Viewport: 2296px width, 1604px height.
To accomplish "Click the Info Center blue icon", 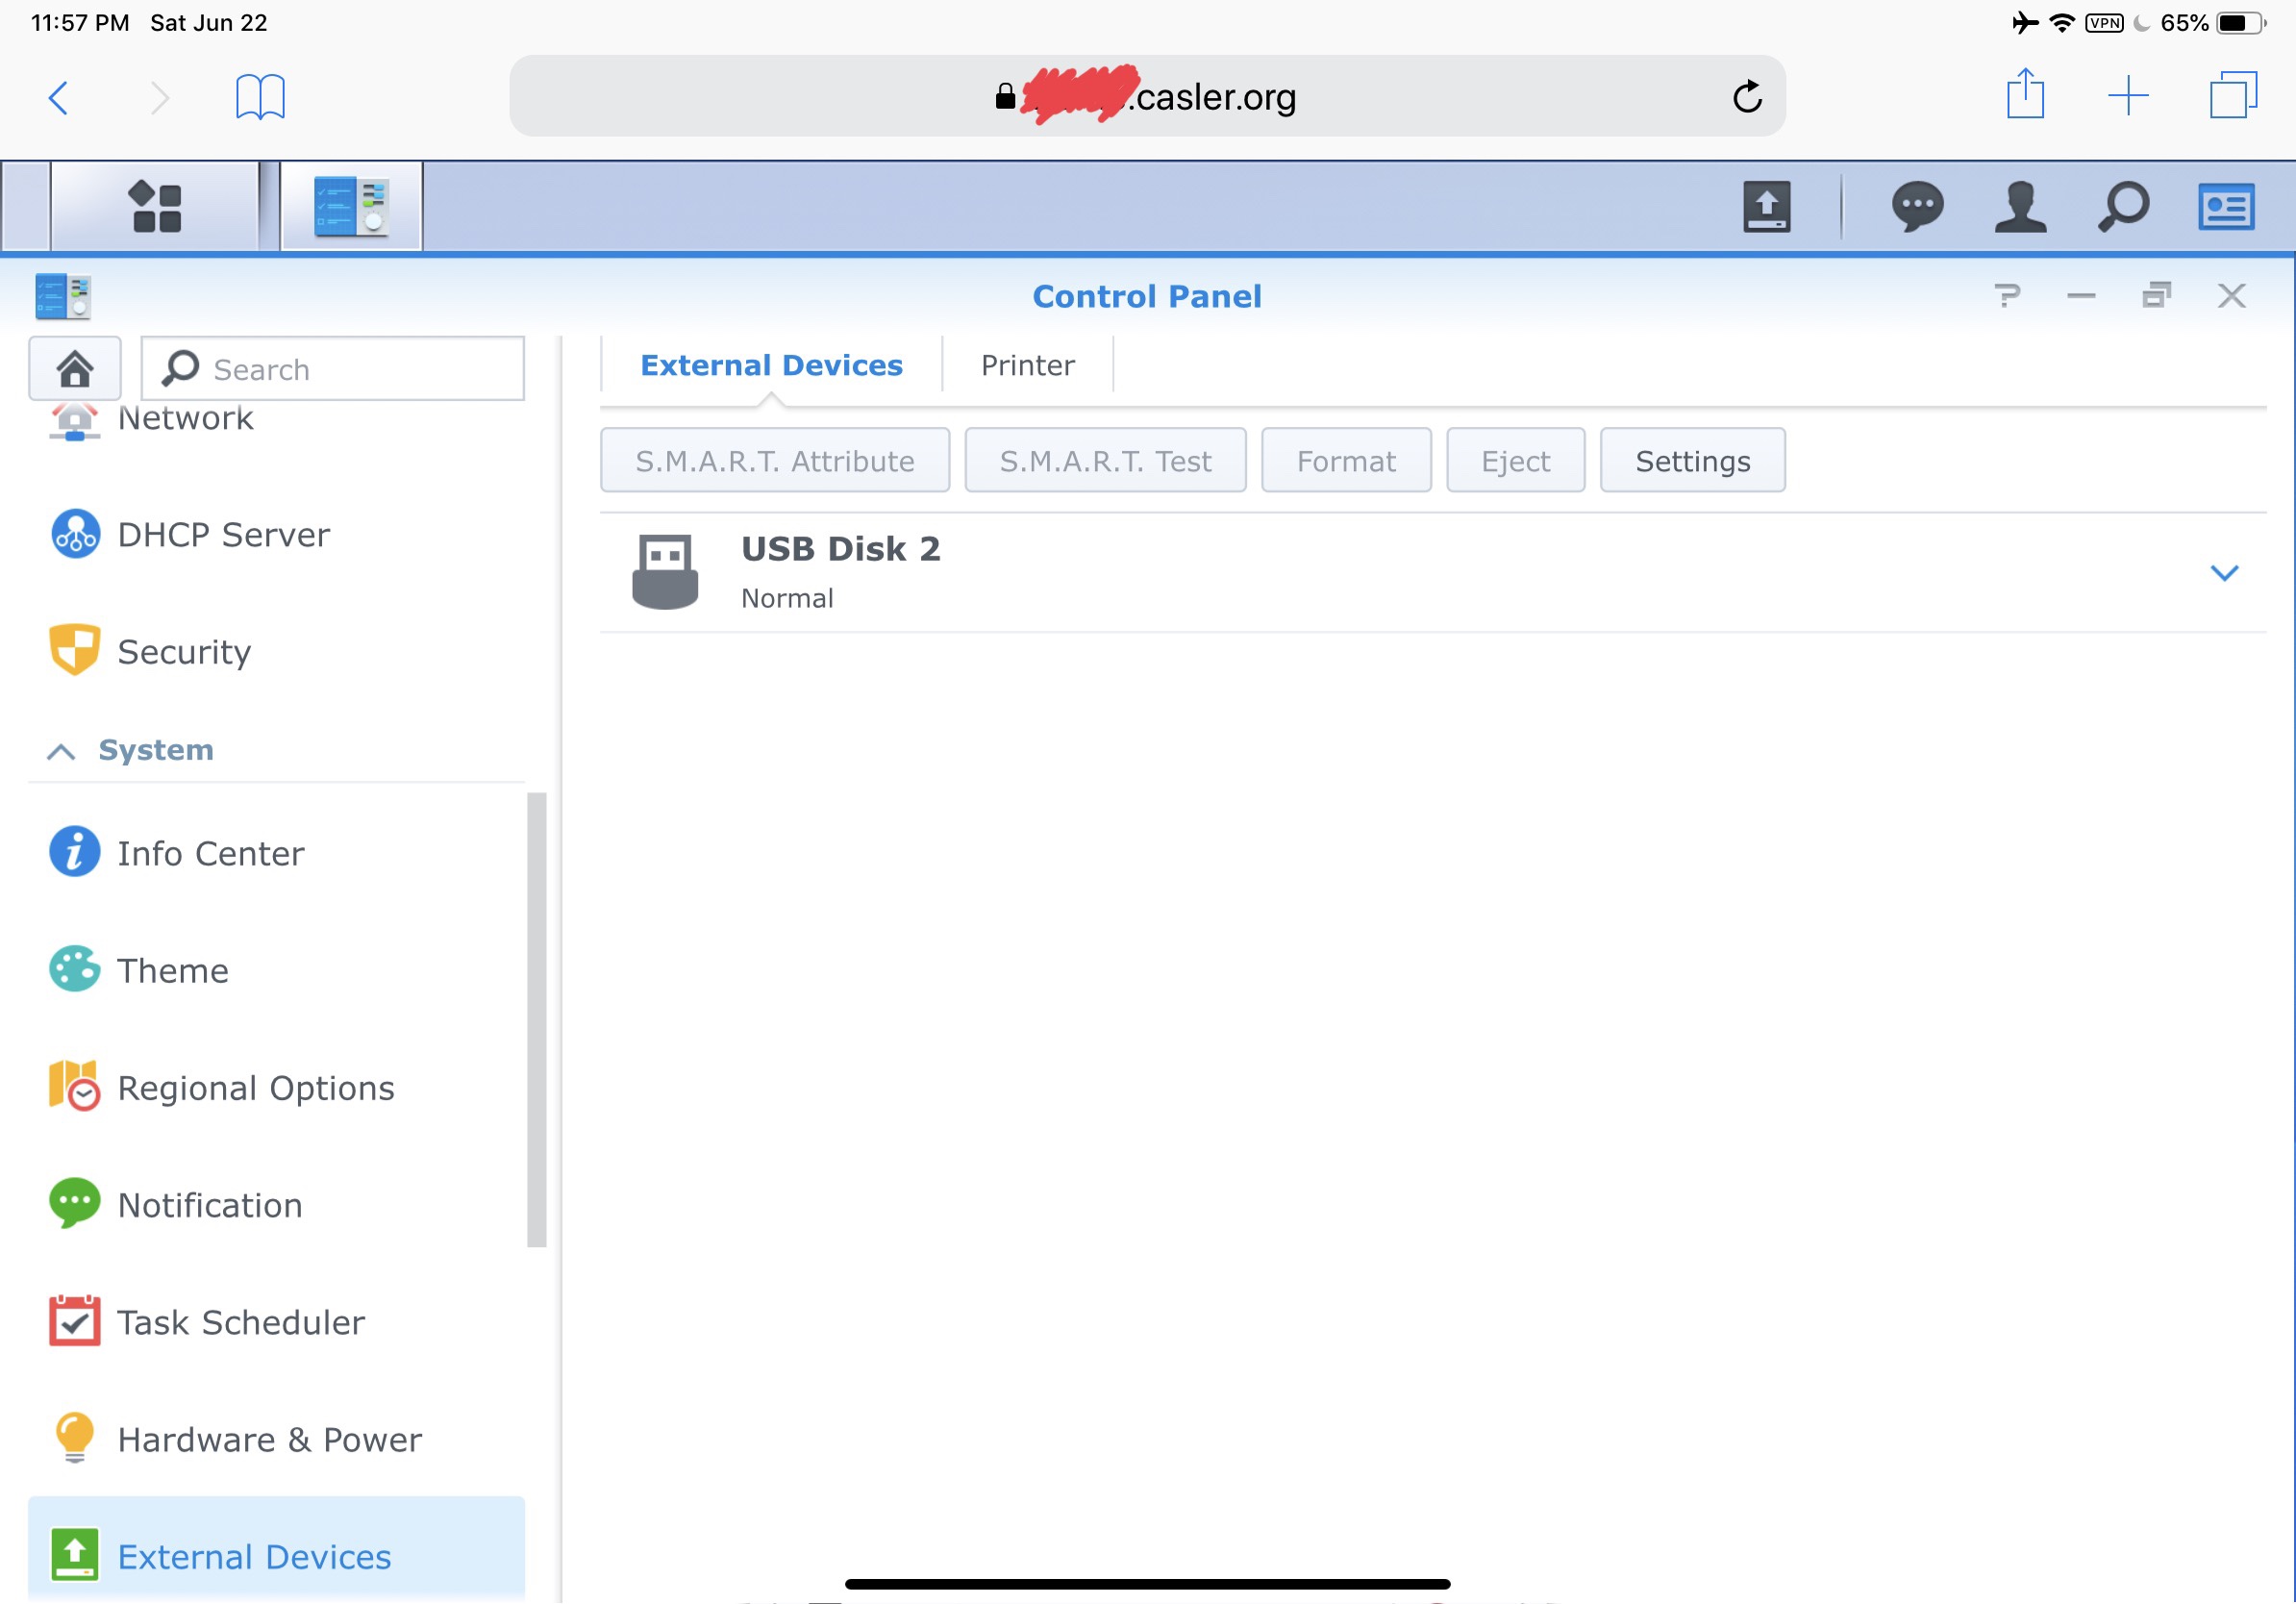I will (75, 852).
